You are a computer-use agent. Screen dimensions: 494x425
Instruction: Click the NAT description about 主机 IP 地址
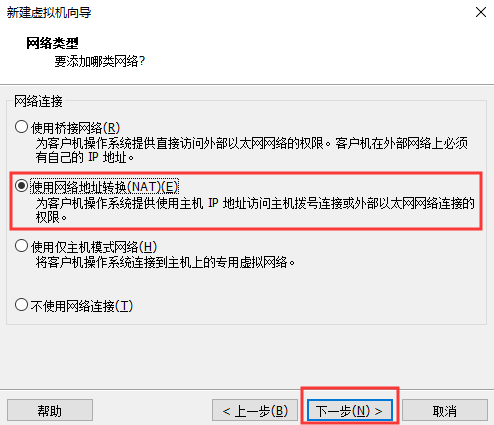pyautogui.click(x=255, y=210)
